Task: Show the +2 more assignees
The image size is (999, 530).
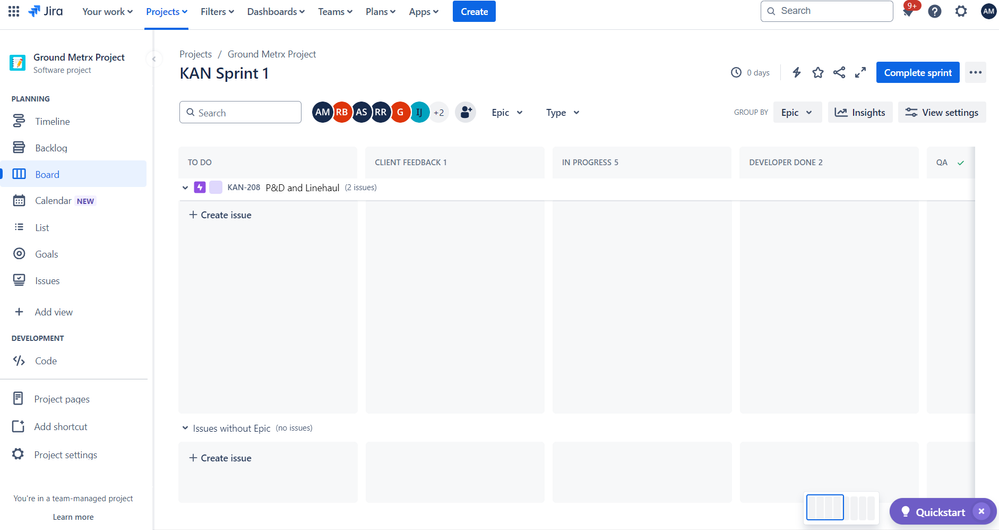Action: tap(439, 112)
